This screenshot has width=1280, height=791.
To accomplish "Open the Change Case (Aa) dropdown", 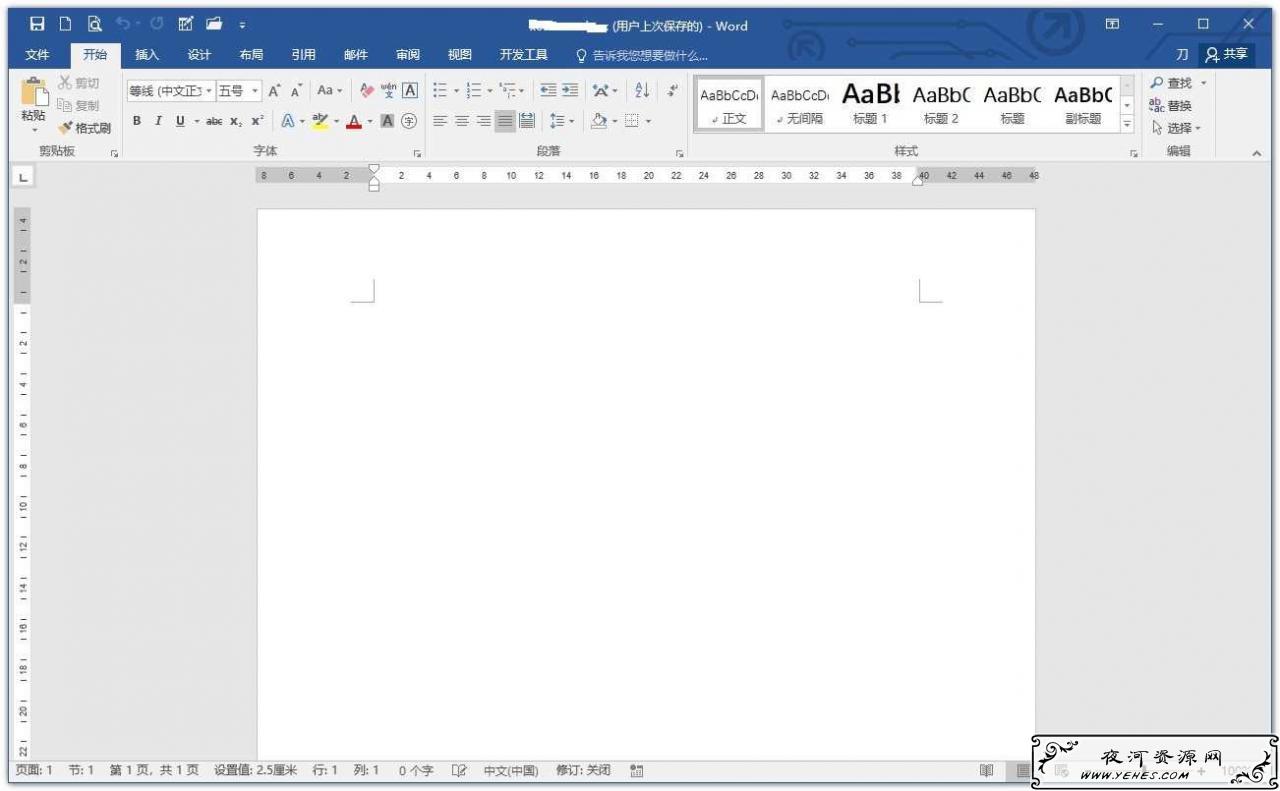I will coord(329,91).
